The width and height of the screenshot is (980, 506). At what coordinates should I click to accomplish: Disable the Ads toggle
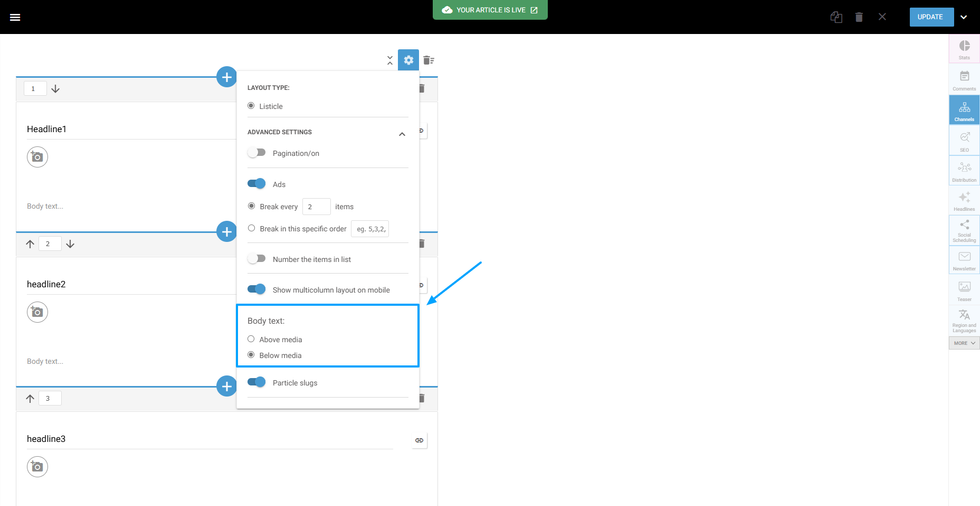pos(257,184)
